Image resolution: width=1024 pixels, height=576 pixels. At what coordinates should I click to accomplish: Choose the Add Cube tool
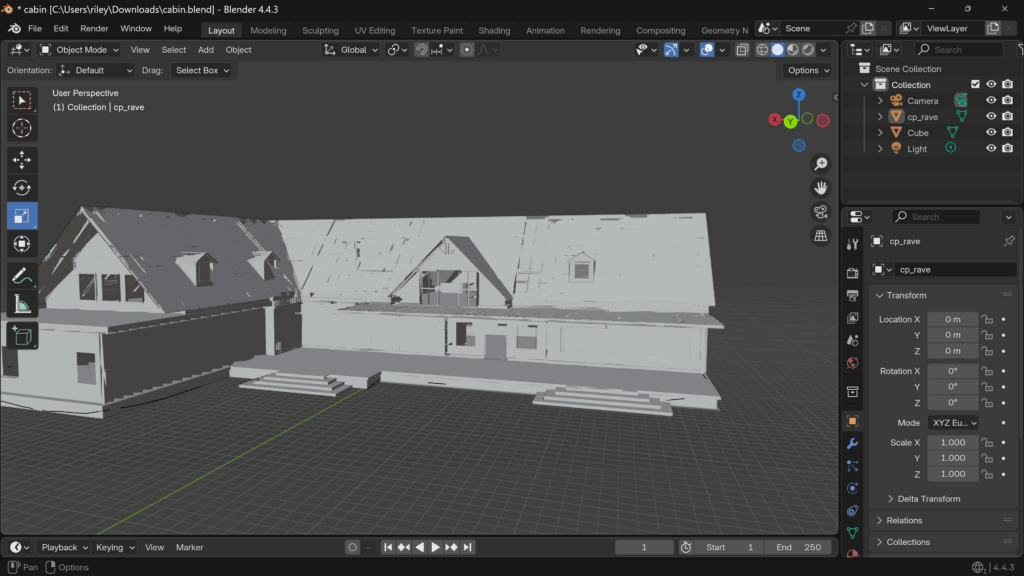click(x=22, y=336)
